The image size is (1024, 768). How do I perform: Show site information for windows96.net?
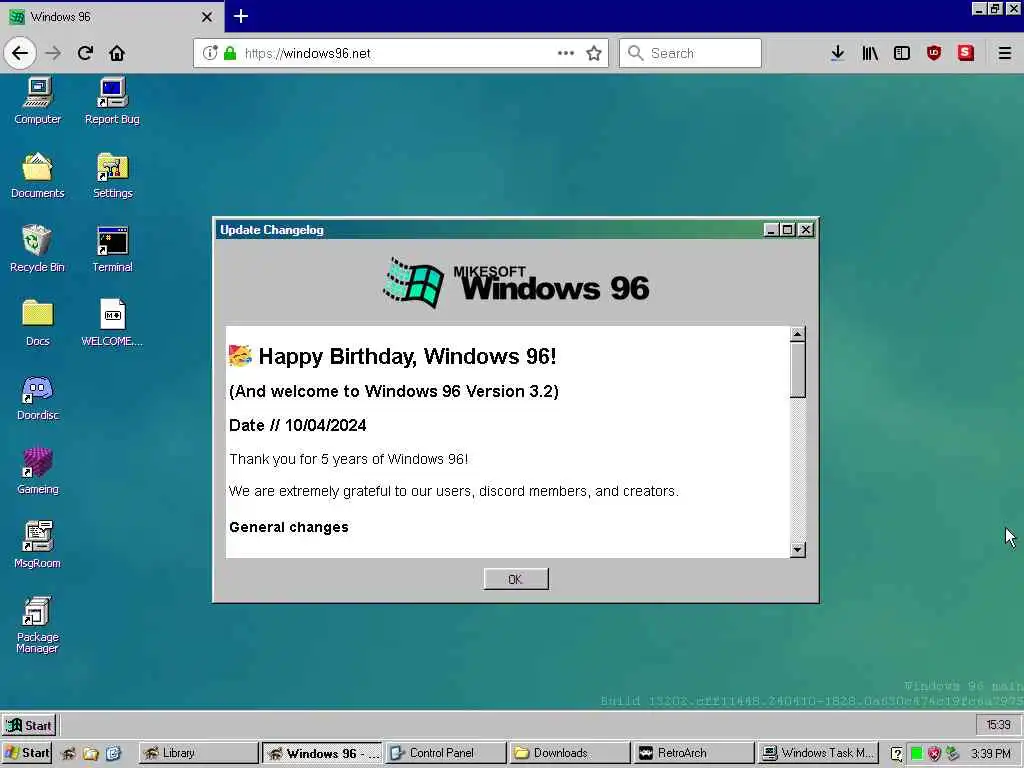coord(210,53)
